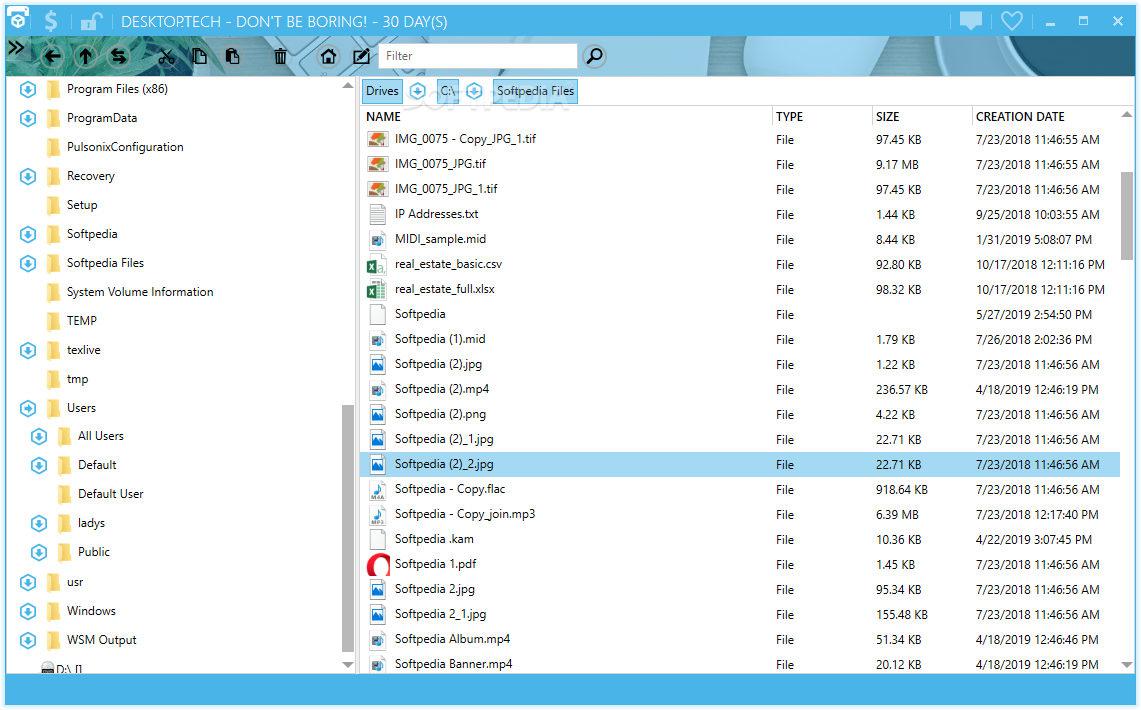Expand the ladys user folder
The width and height of the screenshot is (1141, 710).
pos(39,524)
